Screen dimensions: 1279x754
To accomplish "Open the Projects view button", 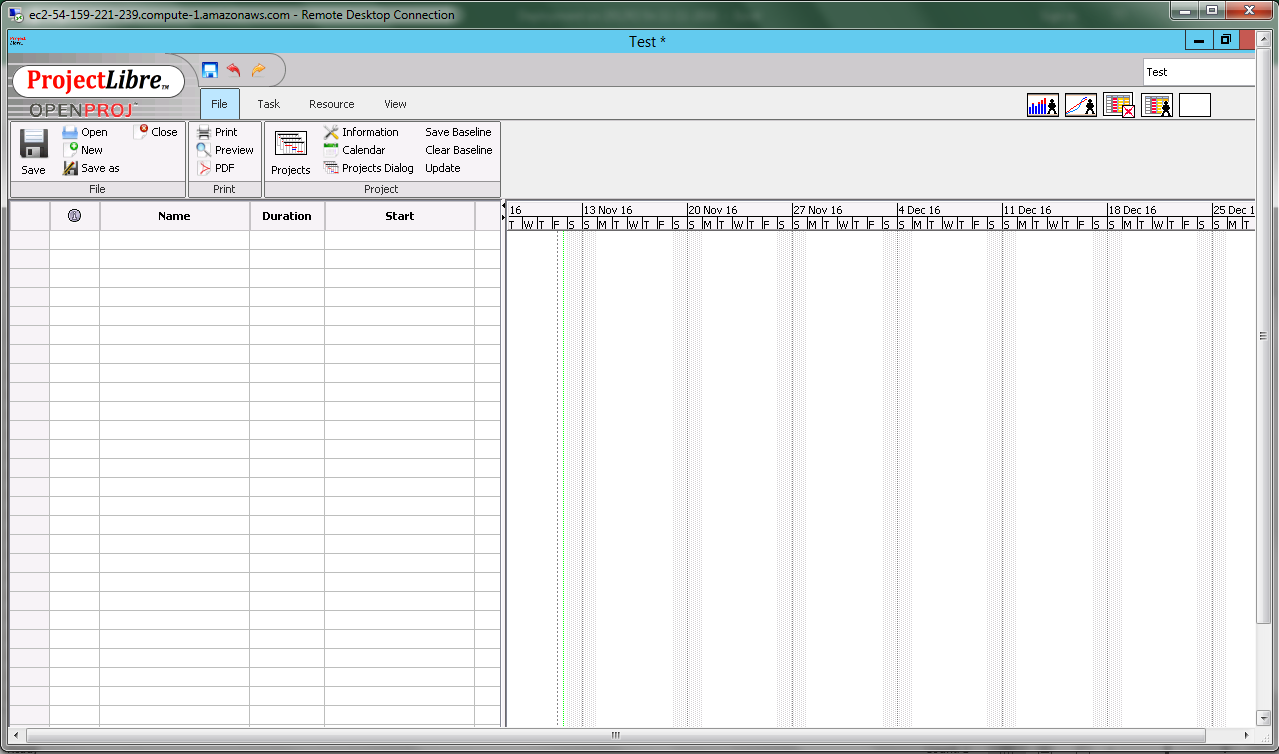I will pyautogui.click(x=291, y=152).
